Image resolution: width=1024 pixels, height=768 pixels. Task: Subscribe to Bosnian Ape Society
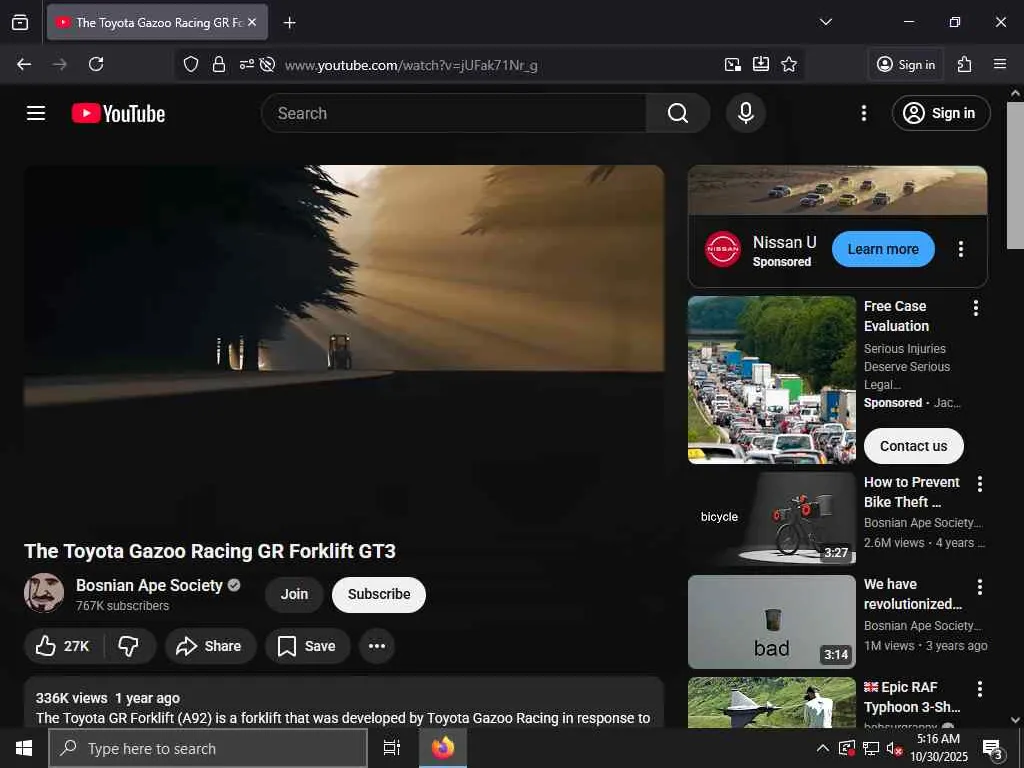pos(379,595)
